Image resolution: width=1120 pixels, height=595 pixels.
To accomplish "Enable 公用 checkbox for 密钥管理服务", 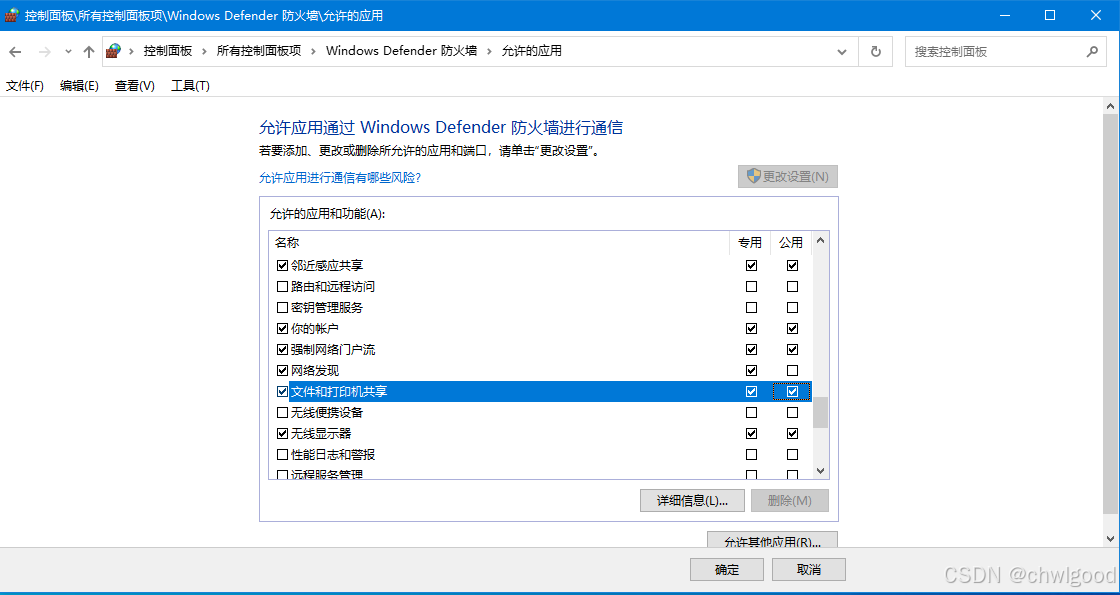I will (792, 308).
